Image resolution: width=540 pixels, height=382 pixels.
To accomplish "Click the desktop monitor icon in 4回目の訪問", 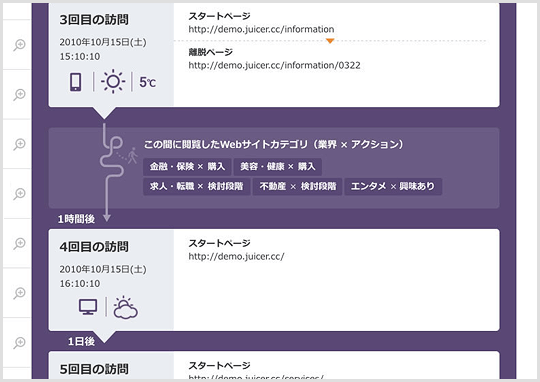I will (88, 307).
